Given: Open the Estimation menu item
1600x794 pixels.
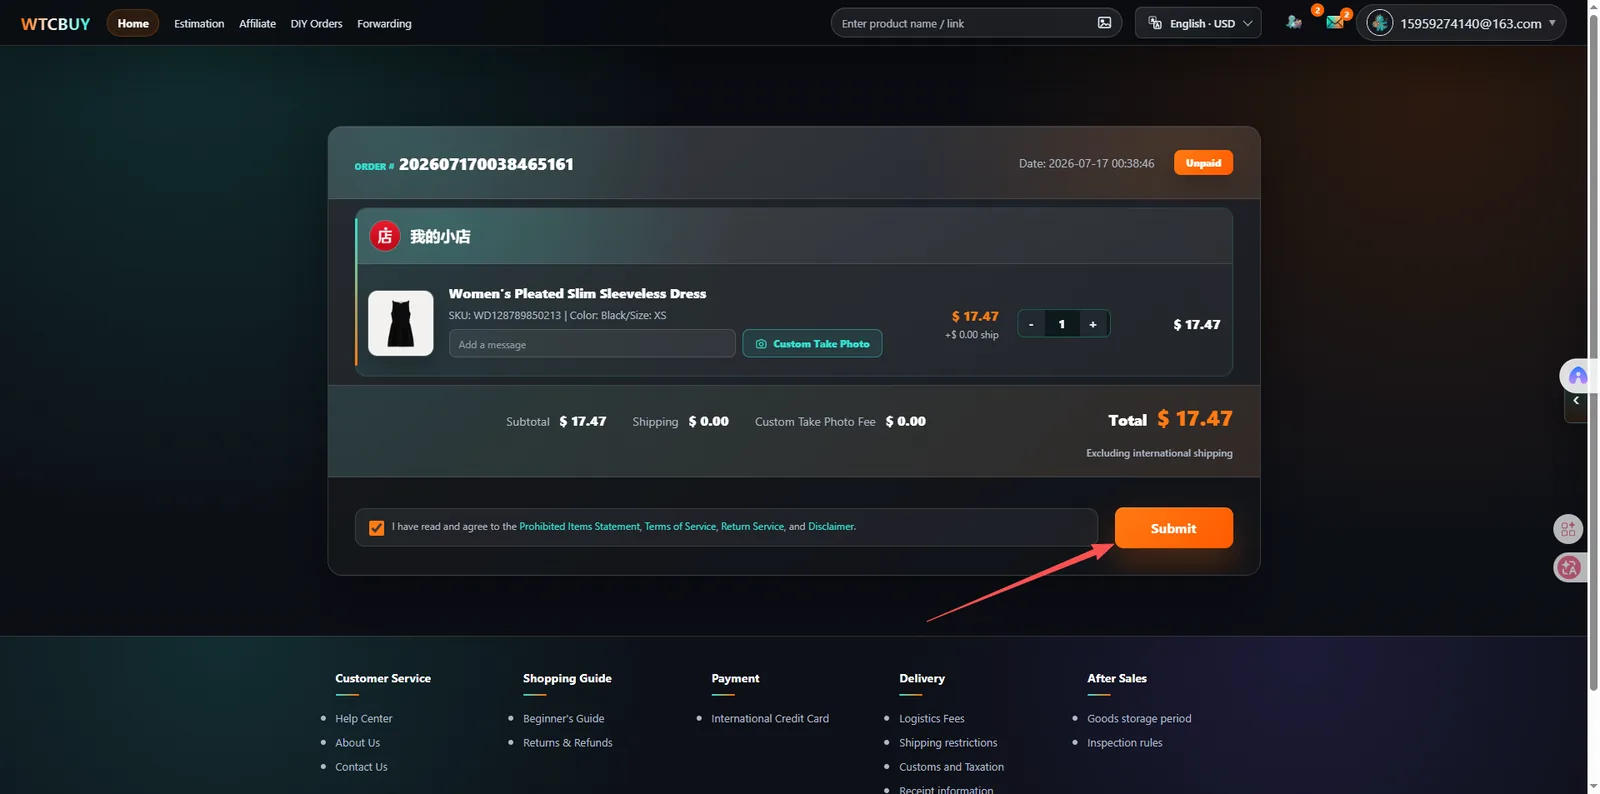Looking at the screenshot, I should coord(199,24).
